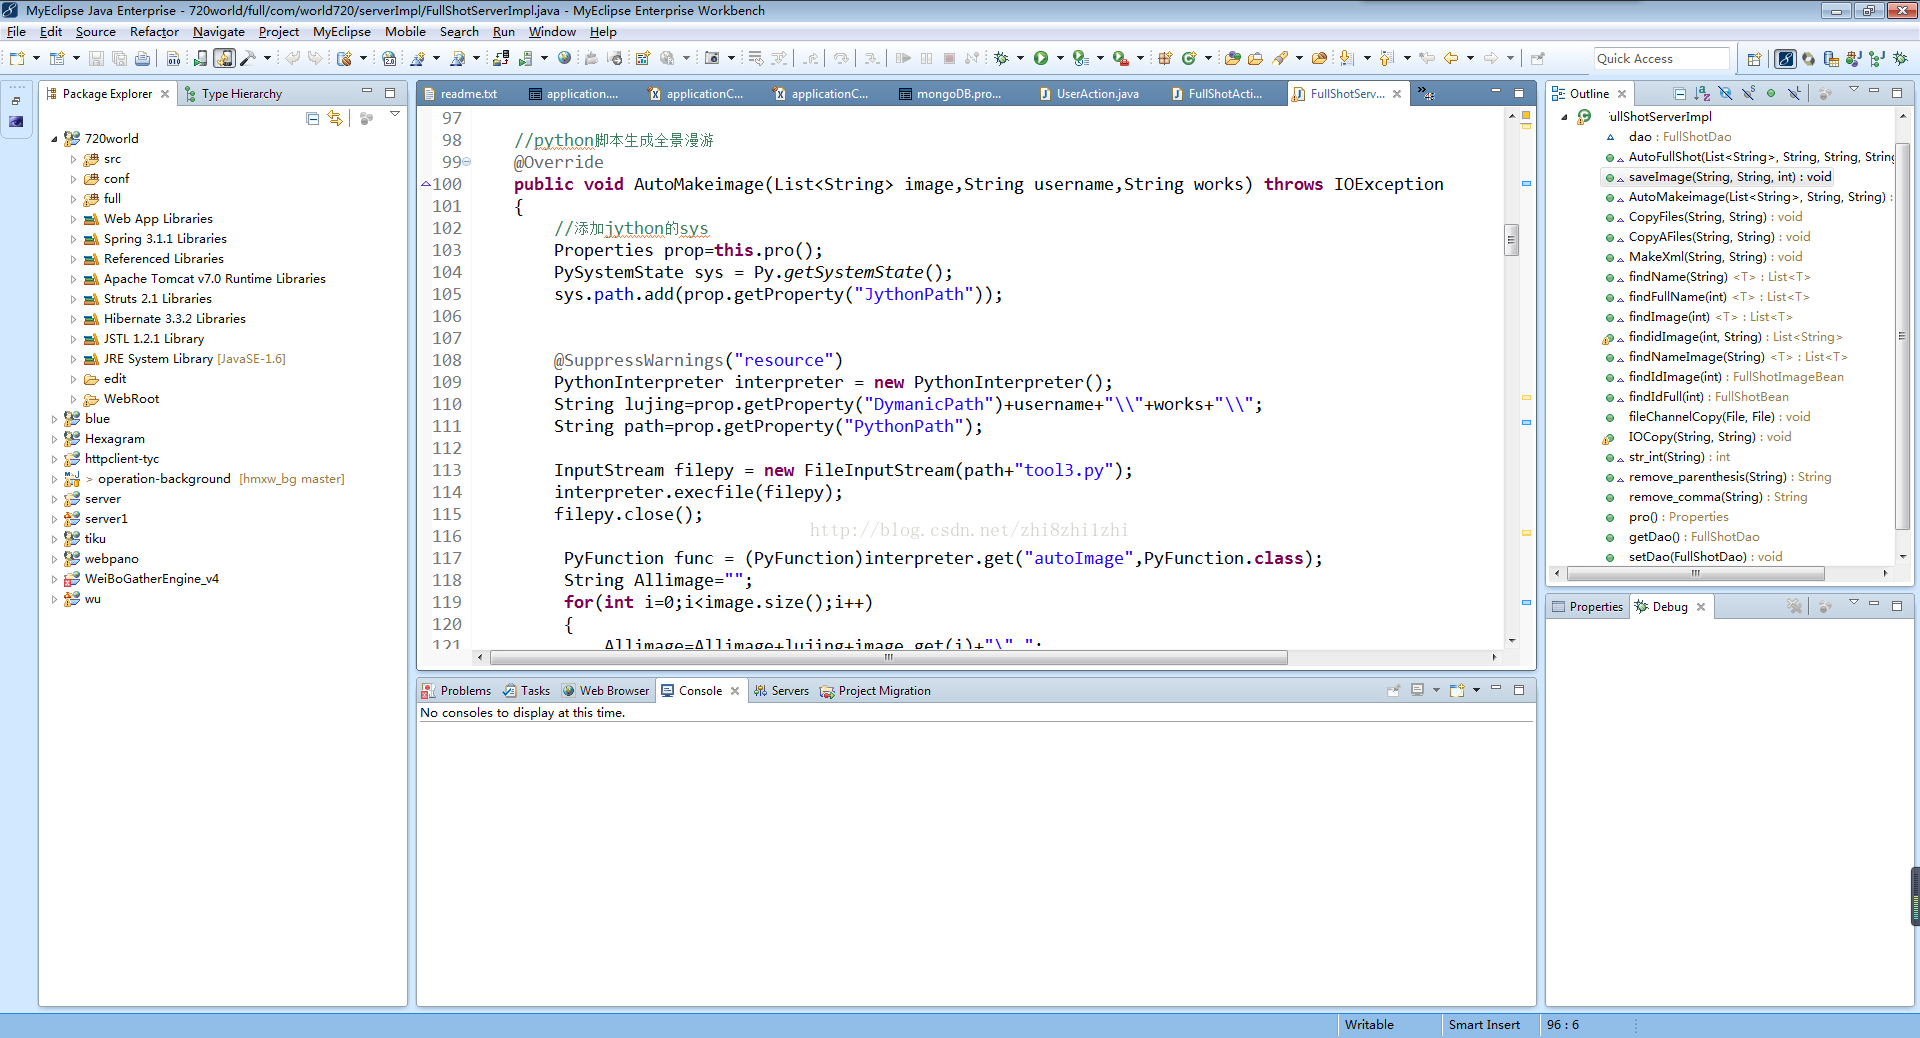Collapse the 720world project tree

point(55,139)
